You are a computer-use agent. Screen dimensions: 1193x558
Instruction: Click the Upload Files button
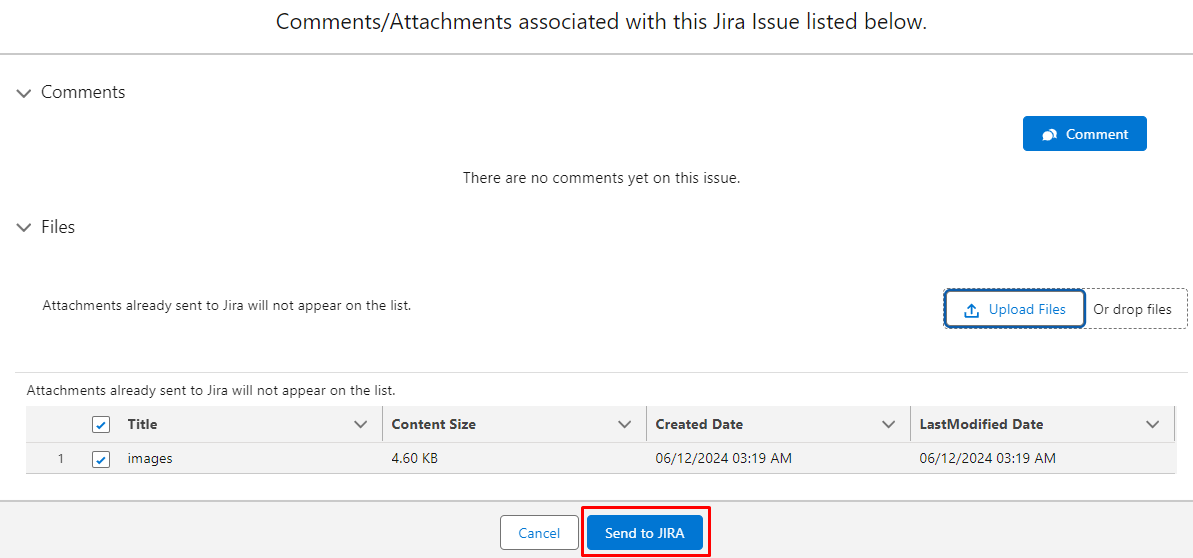click(1015, 309)
